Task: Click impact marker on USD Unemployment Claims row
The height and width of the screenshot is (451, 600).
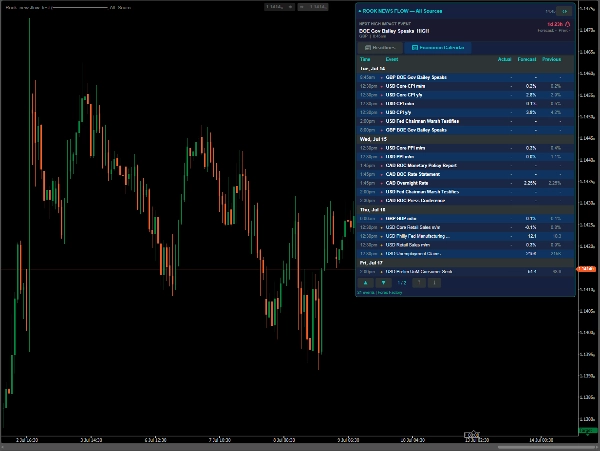Action: pos(382,254)
